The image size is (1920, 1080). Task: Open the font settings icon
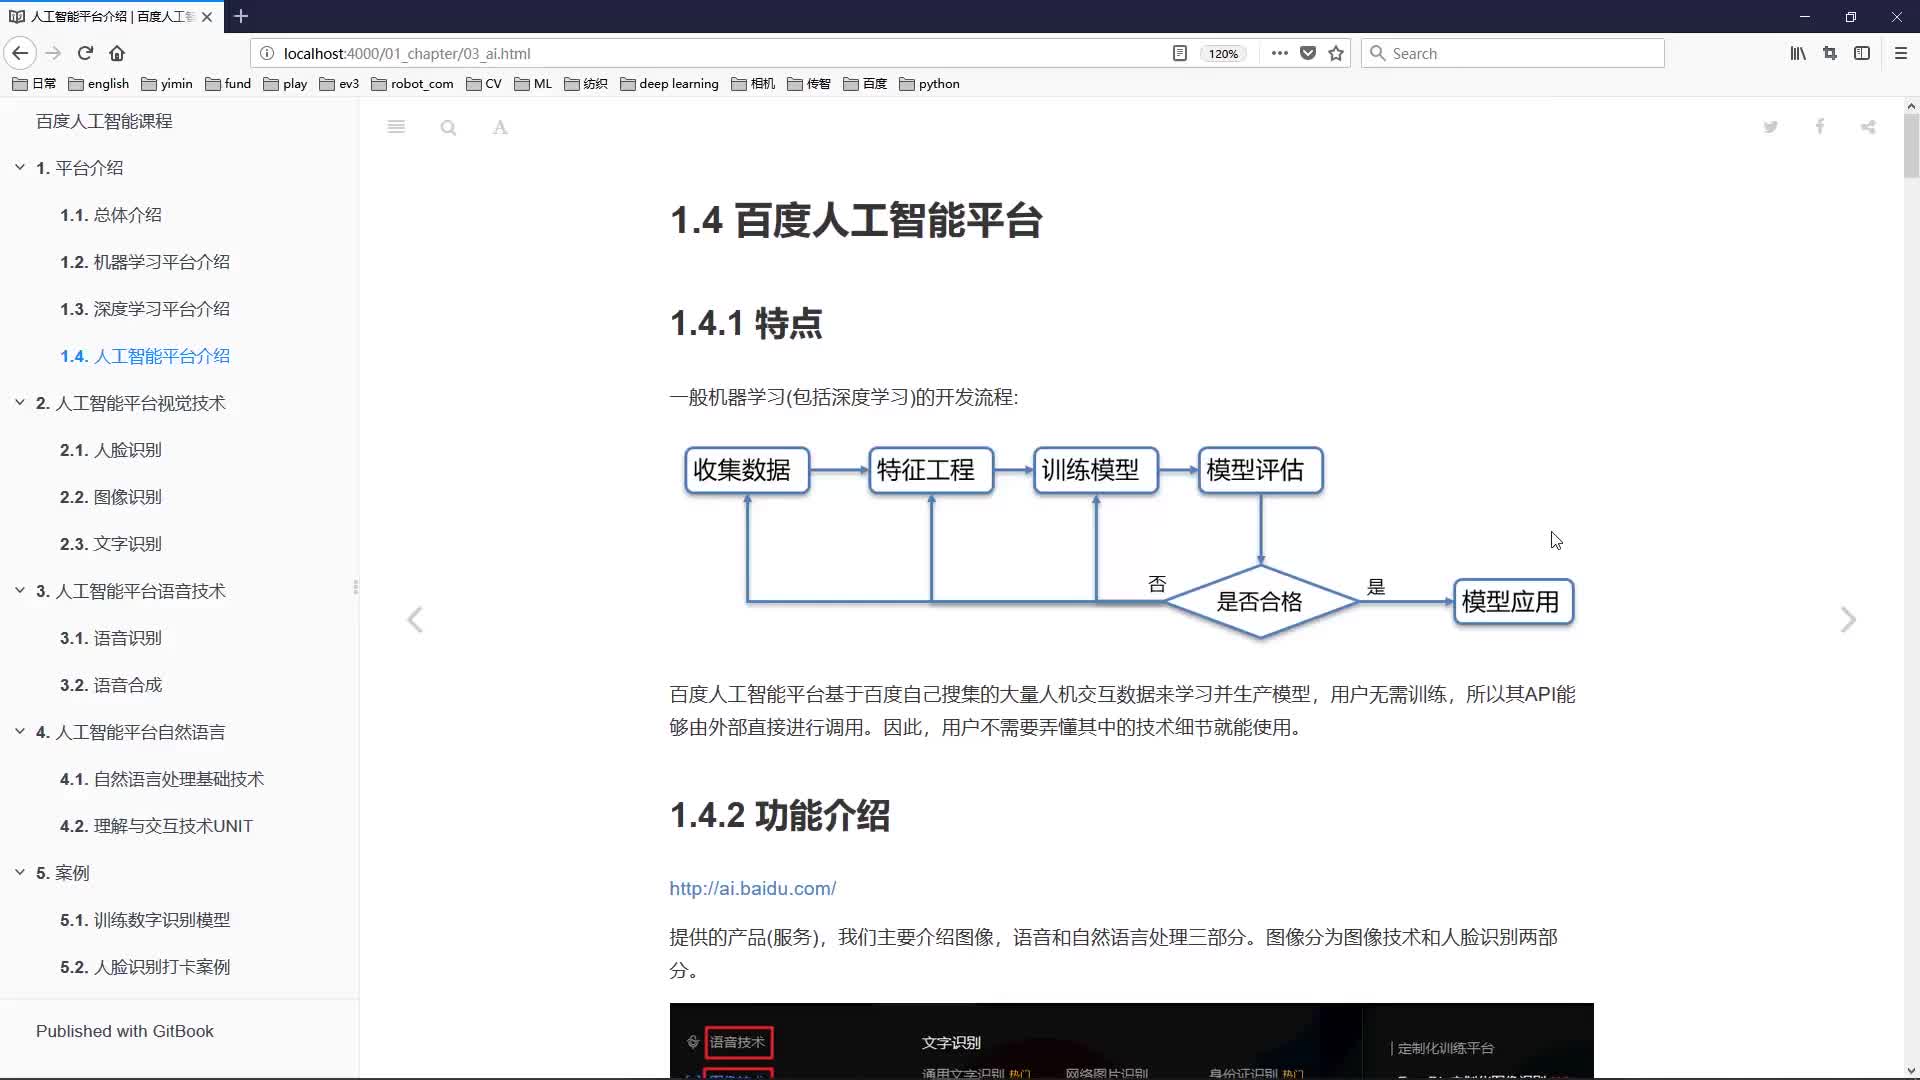[x=500, y=127]
